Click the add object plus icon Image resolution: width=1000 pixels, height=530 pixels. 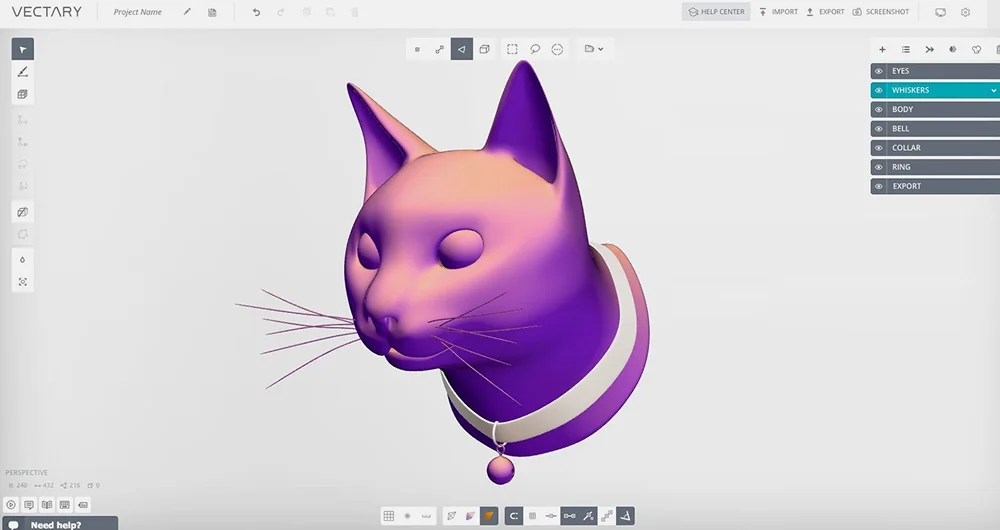tap(882, 49)
